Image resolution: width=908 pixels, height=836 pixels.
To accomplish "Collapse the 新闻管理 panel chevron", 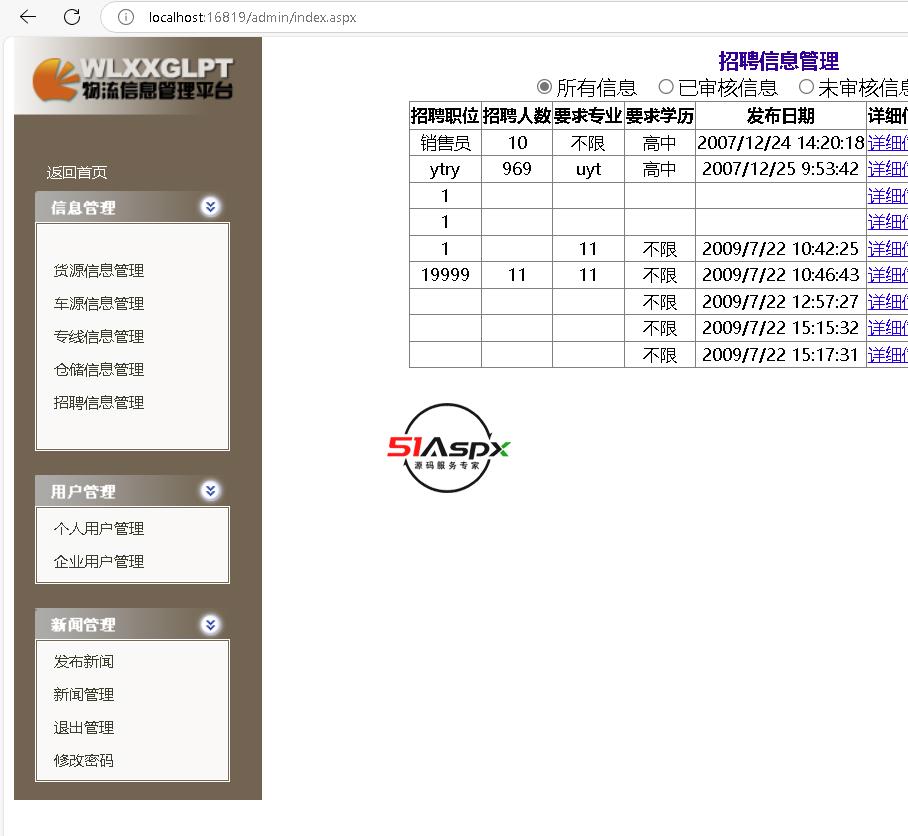I will pos(210,625).
